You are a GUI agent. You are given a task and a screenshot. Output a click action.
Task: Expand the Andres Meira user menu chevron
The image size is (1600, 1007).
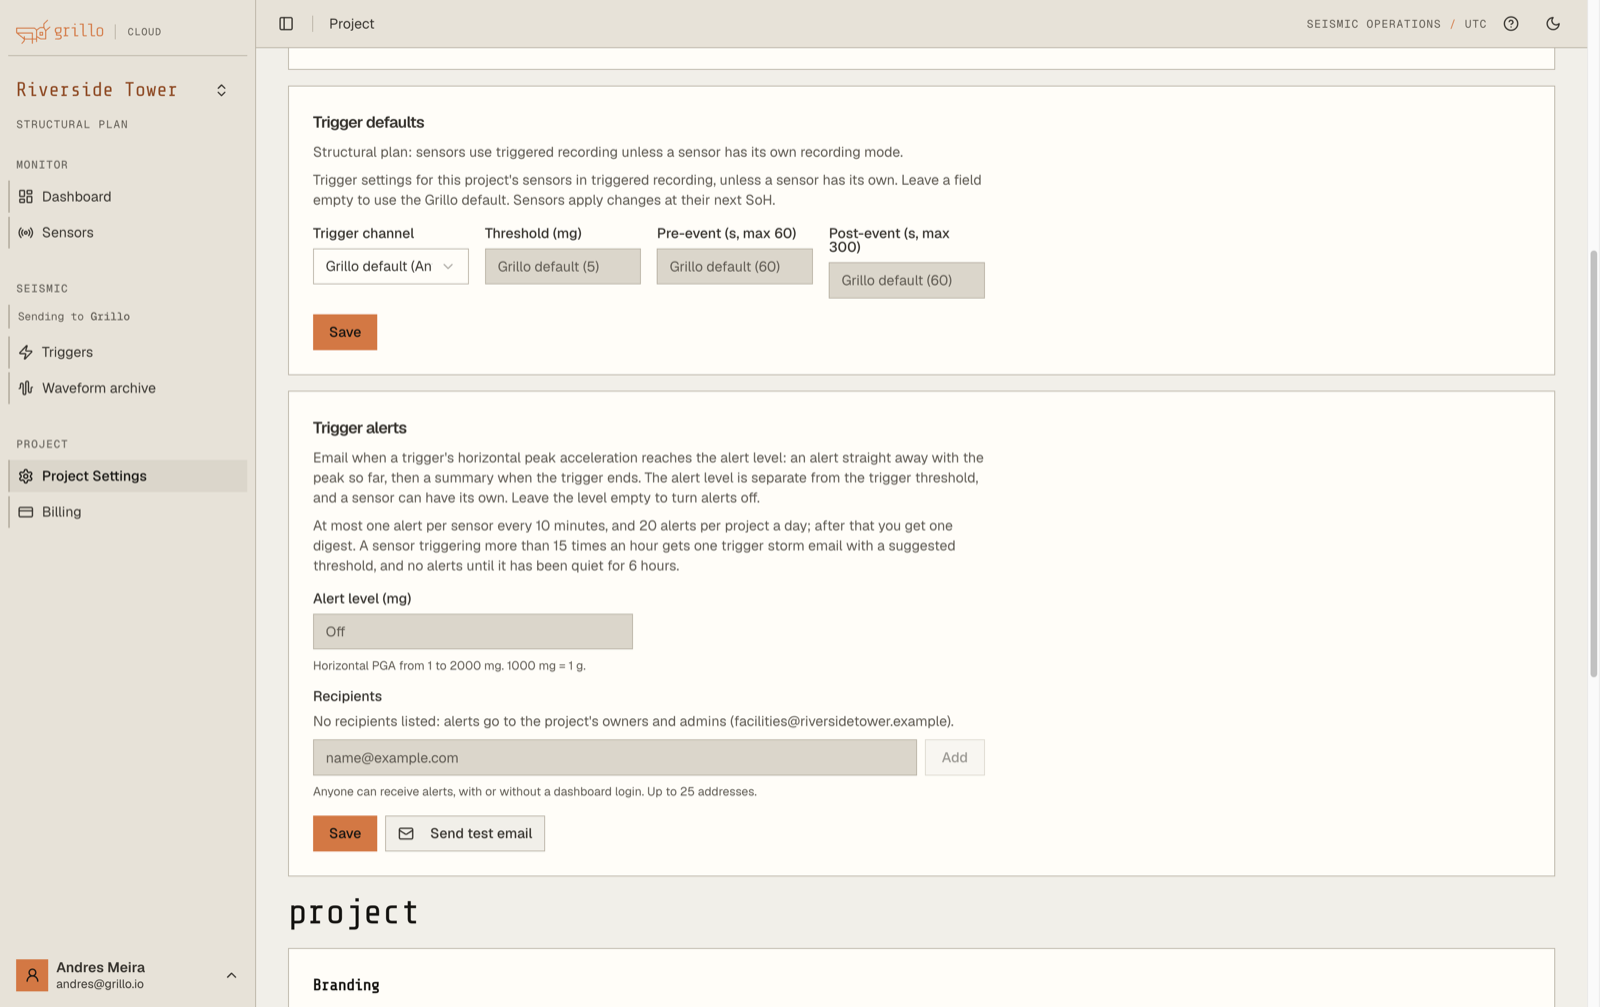(x=231, y=975)
